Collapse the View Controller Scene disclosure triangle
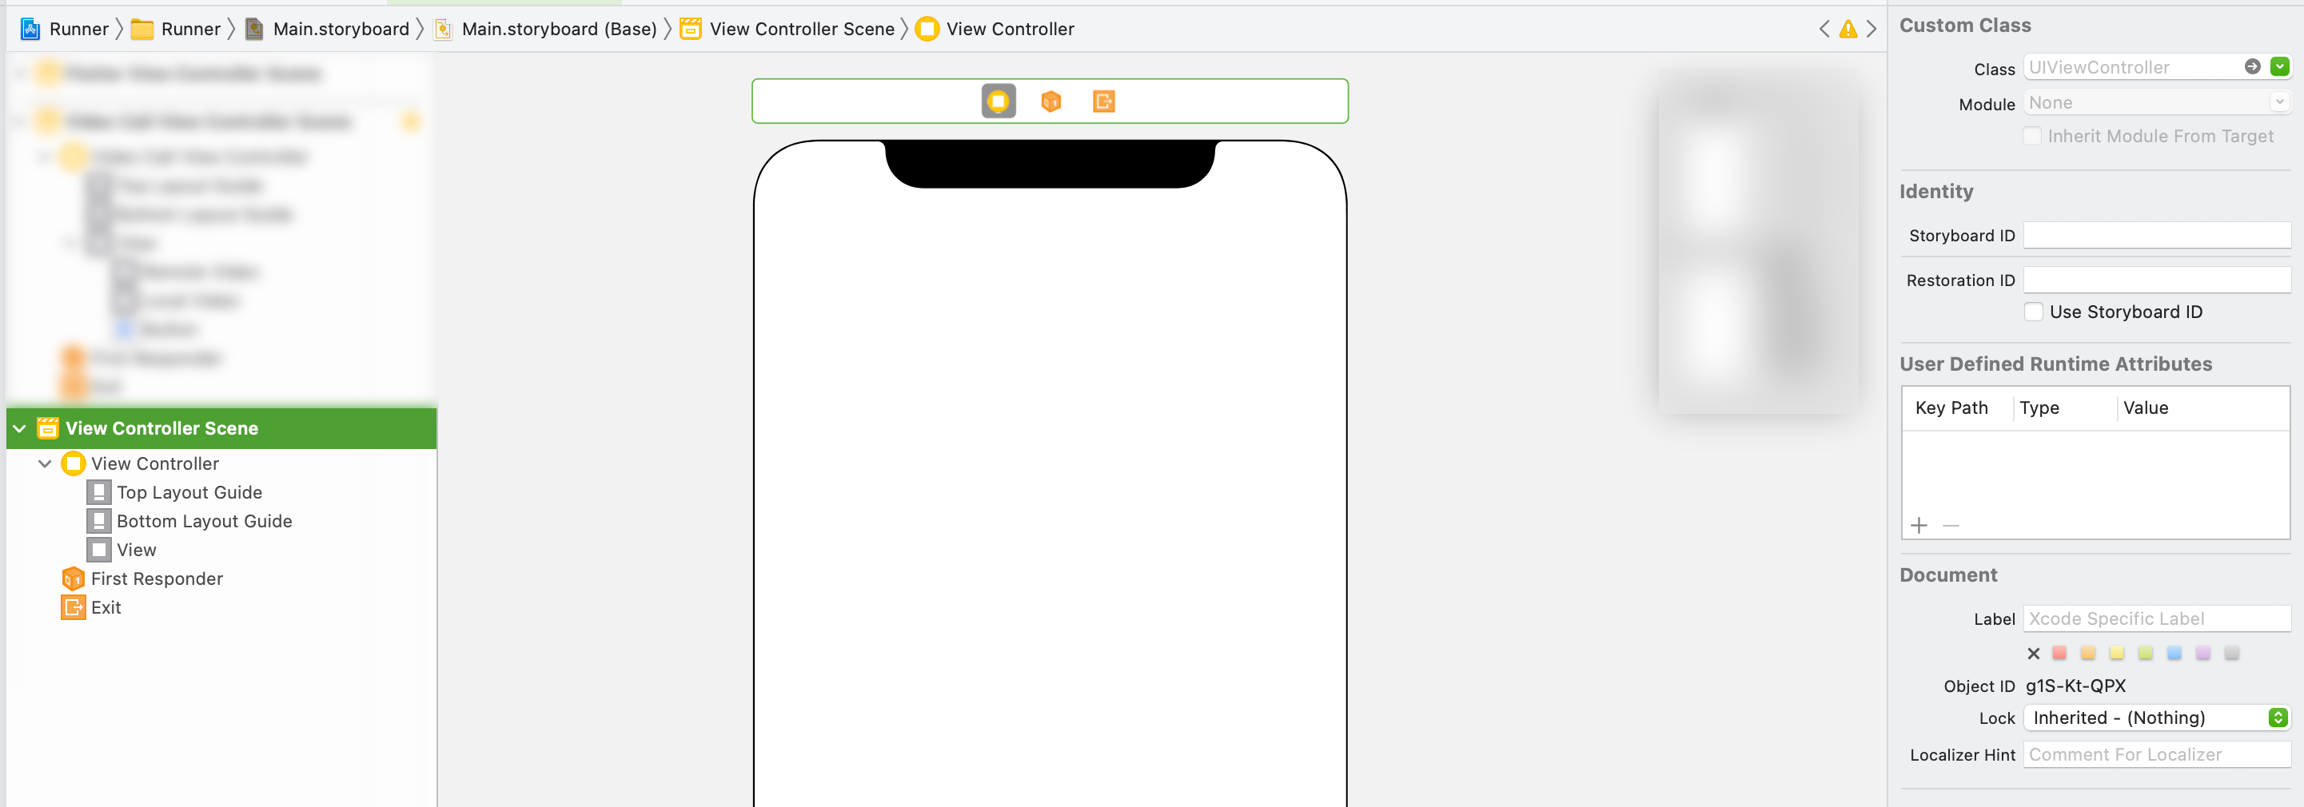Screen dimensions: 2304x807 tap(20, 428)
